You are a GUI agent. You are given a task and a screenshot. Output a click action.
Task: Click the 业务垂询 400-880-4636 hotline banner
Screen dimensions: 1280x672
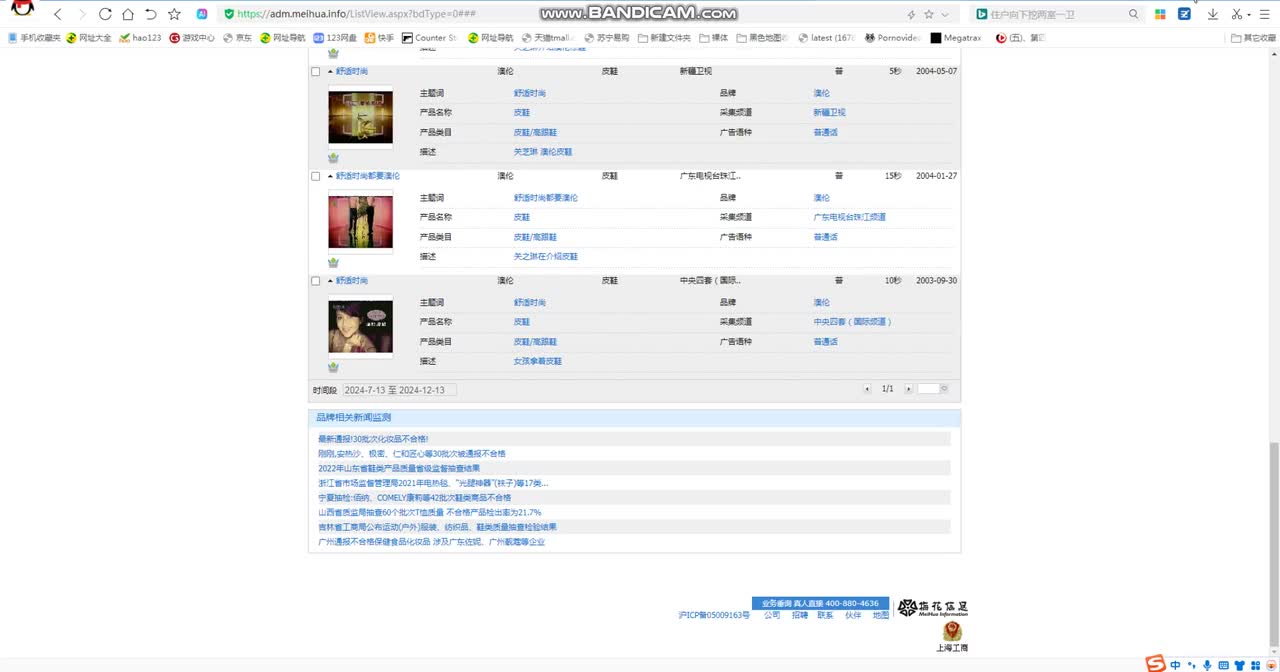pyautogui.click(x=820, y=603)
